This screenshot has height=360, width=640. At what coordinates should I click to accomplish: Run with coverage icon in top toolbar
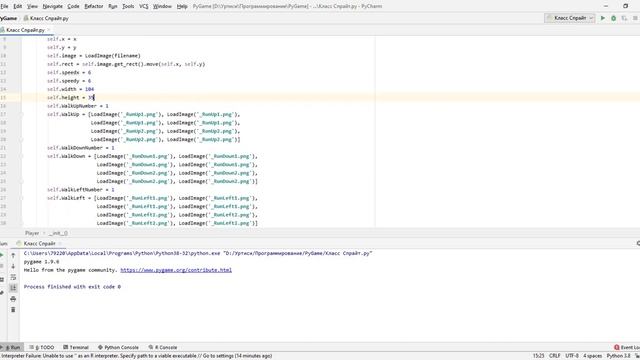(624, 18)
